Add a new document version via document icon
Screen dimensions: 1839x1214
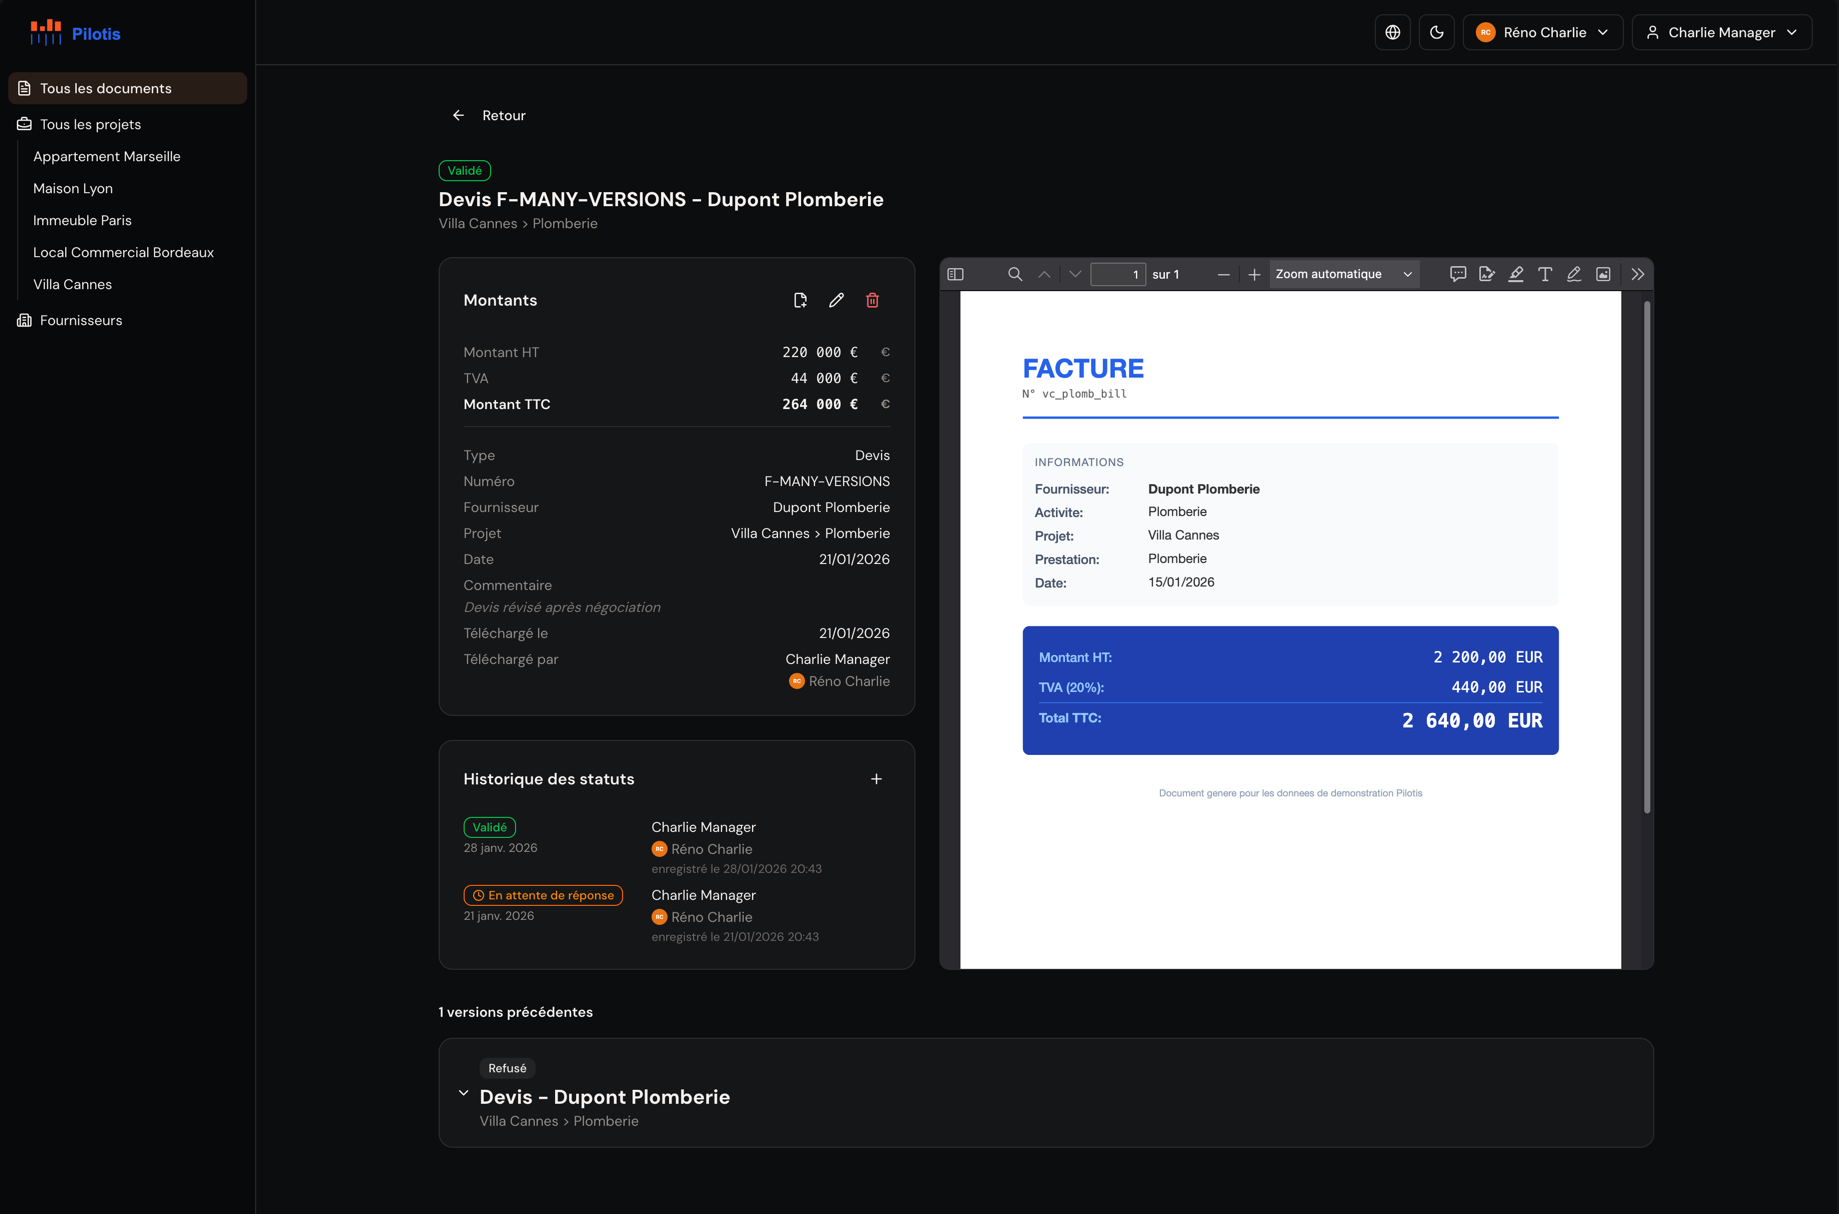[800, 300]
